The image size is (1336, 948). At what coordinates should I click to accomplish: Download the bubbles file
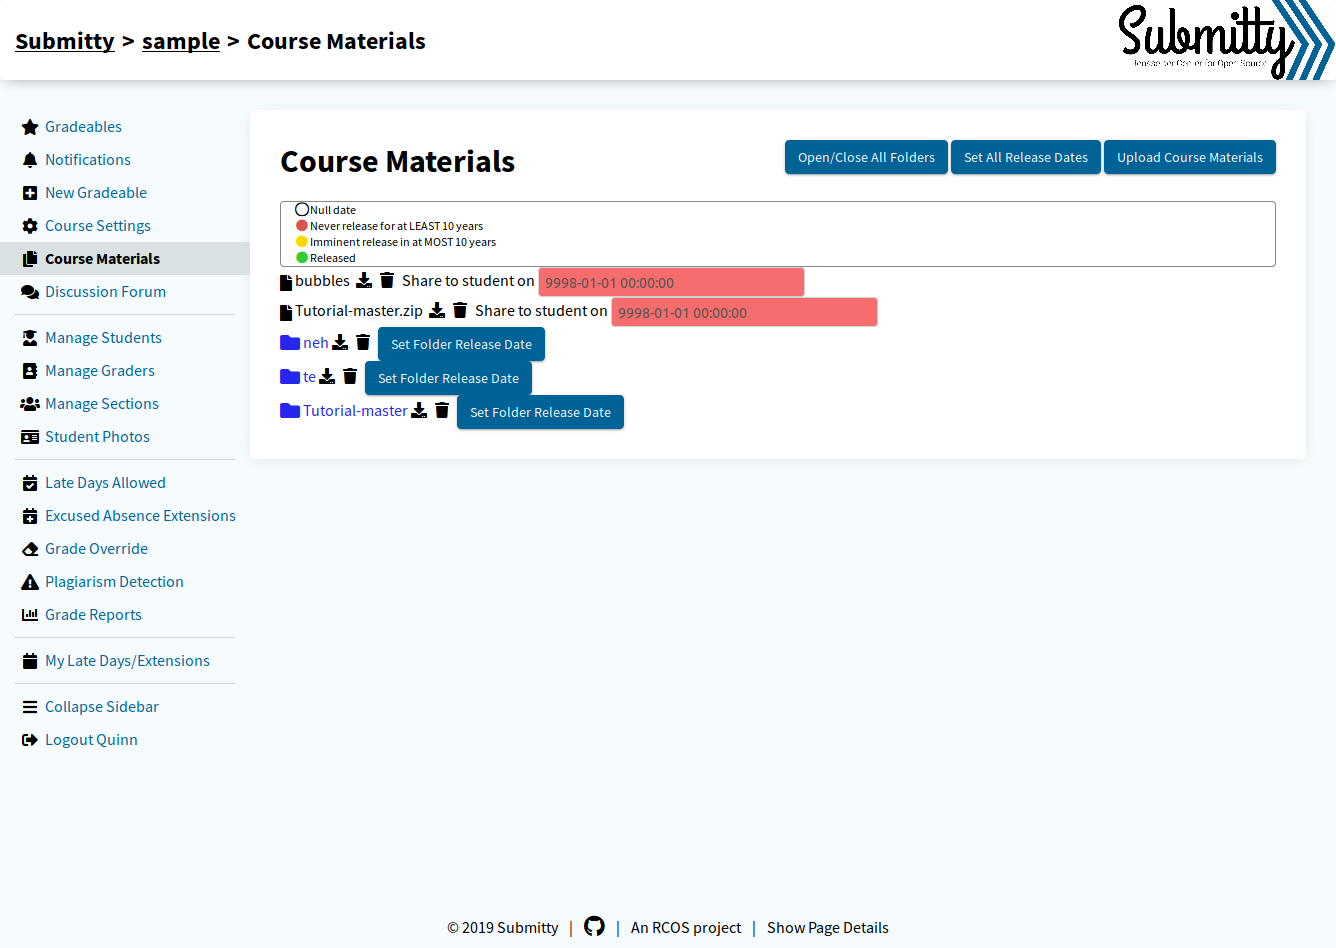pos(364,281)
